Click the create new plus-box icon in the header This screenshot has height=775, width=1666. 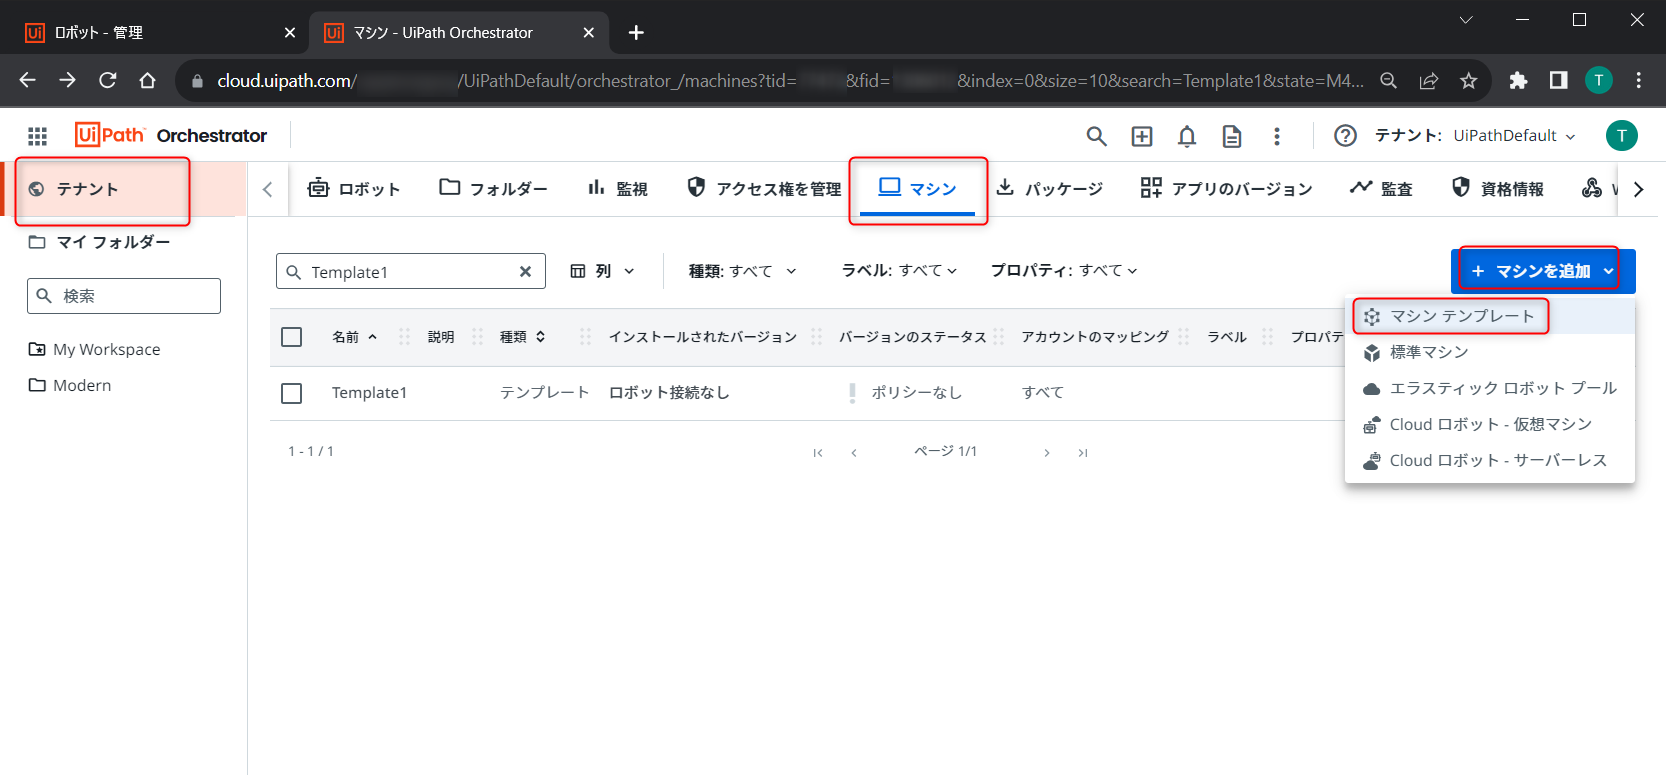(x=1142, y=136)
